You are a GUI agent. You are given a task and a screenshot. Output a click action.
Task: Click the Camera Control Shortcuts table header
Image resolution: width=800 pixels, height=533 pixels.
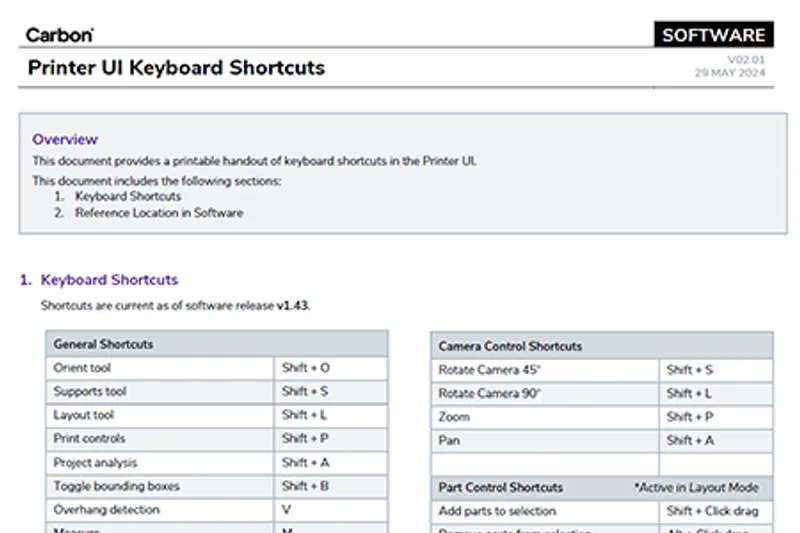pyautogui.click(x=510, y=346)
